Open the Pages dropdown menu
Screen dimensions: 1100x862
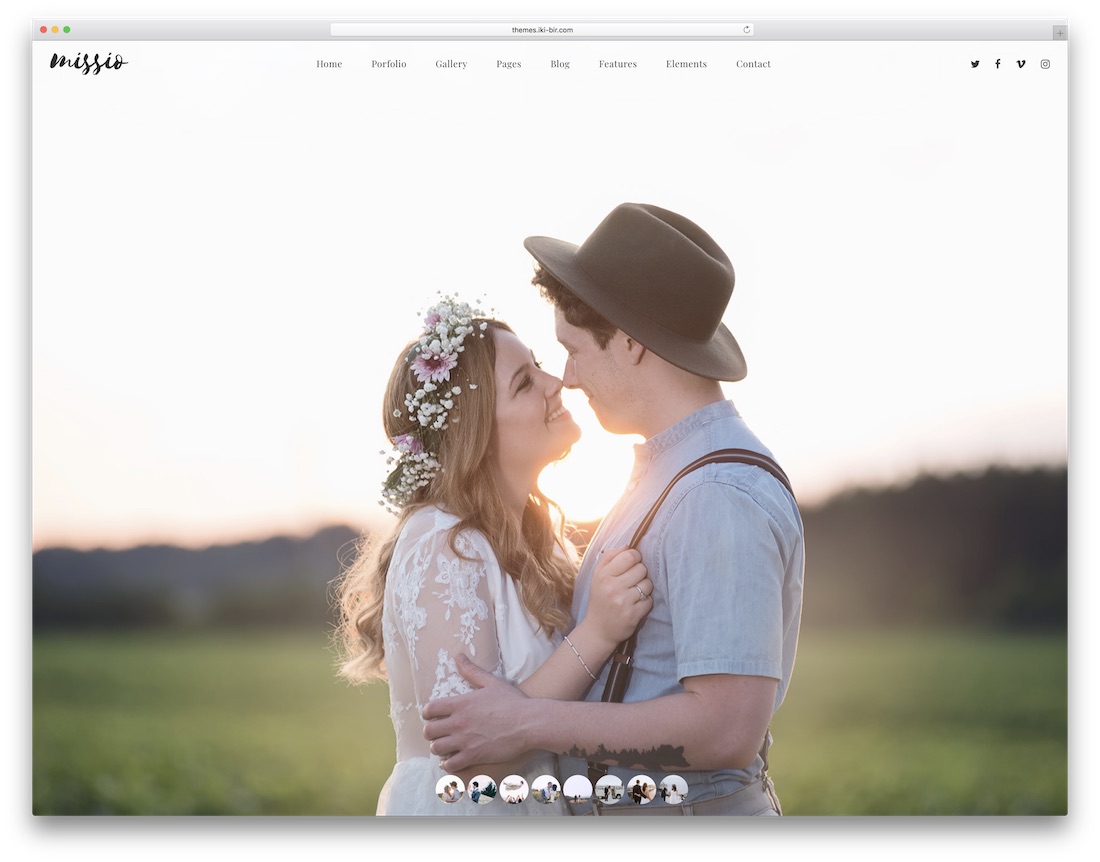(x=508, y=63)
